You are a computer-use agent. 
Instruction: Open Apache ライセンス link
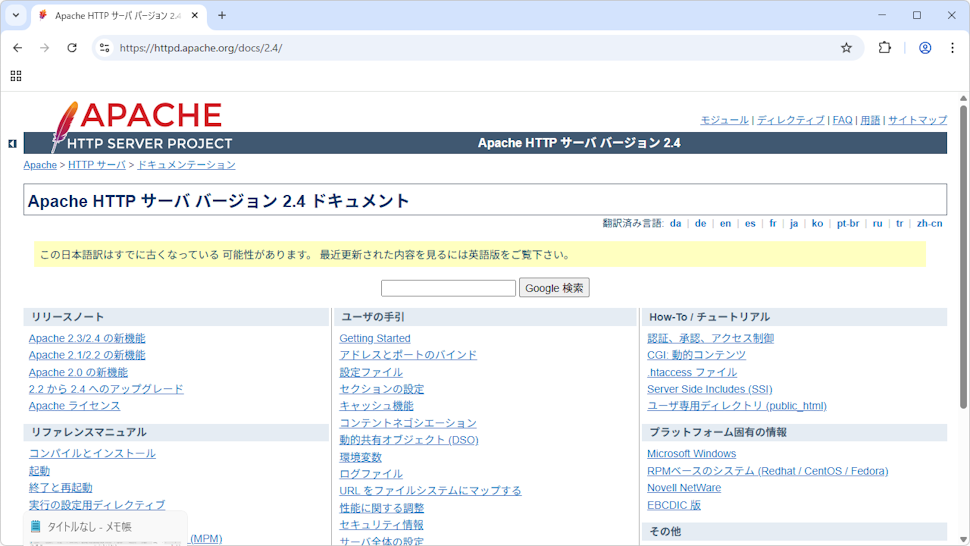click(x=74, y=406)
